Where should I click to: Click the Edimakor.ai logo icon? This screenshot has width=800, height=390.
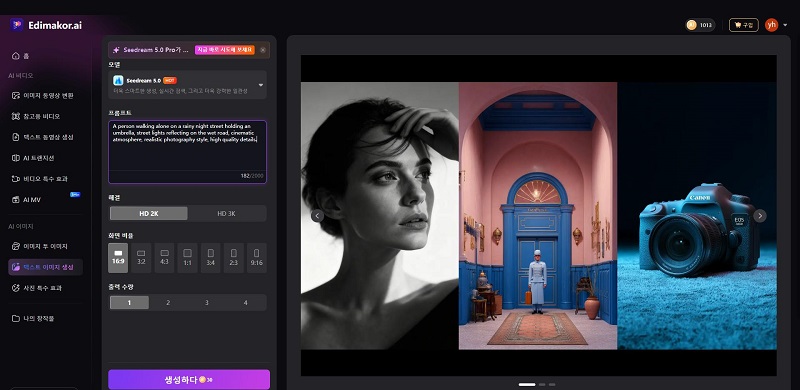point(16,25)
